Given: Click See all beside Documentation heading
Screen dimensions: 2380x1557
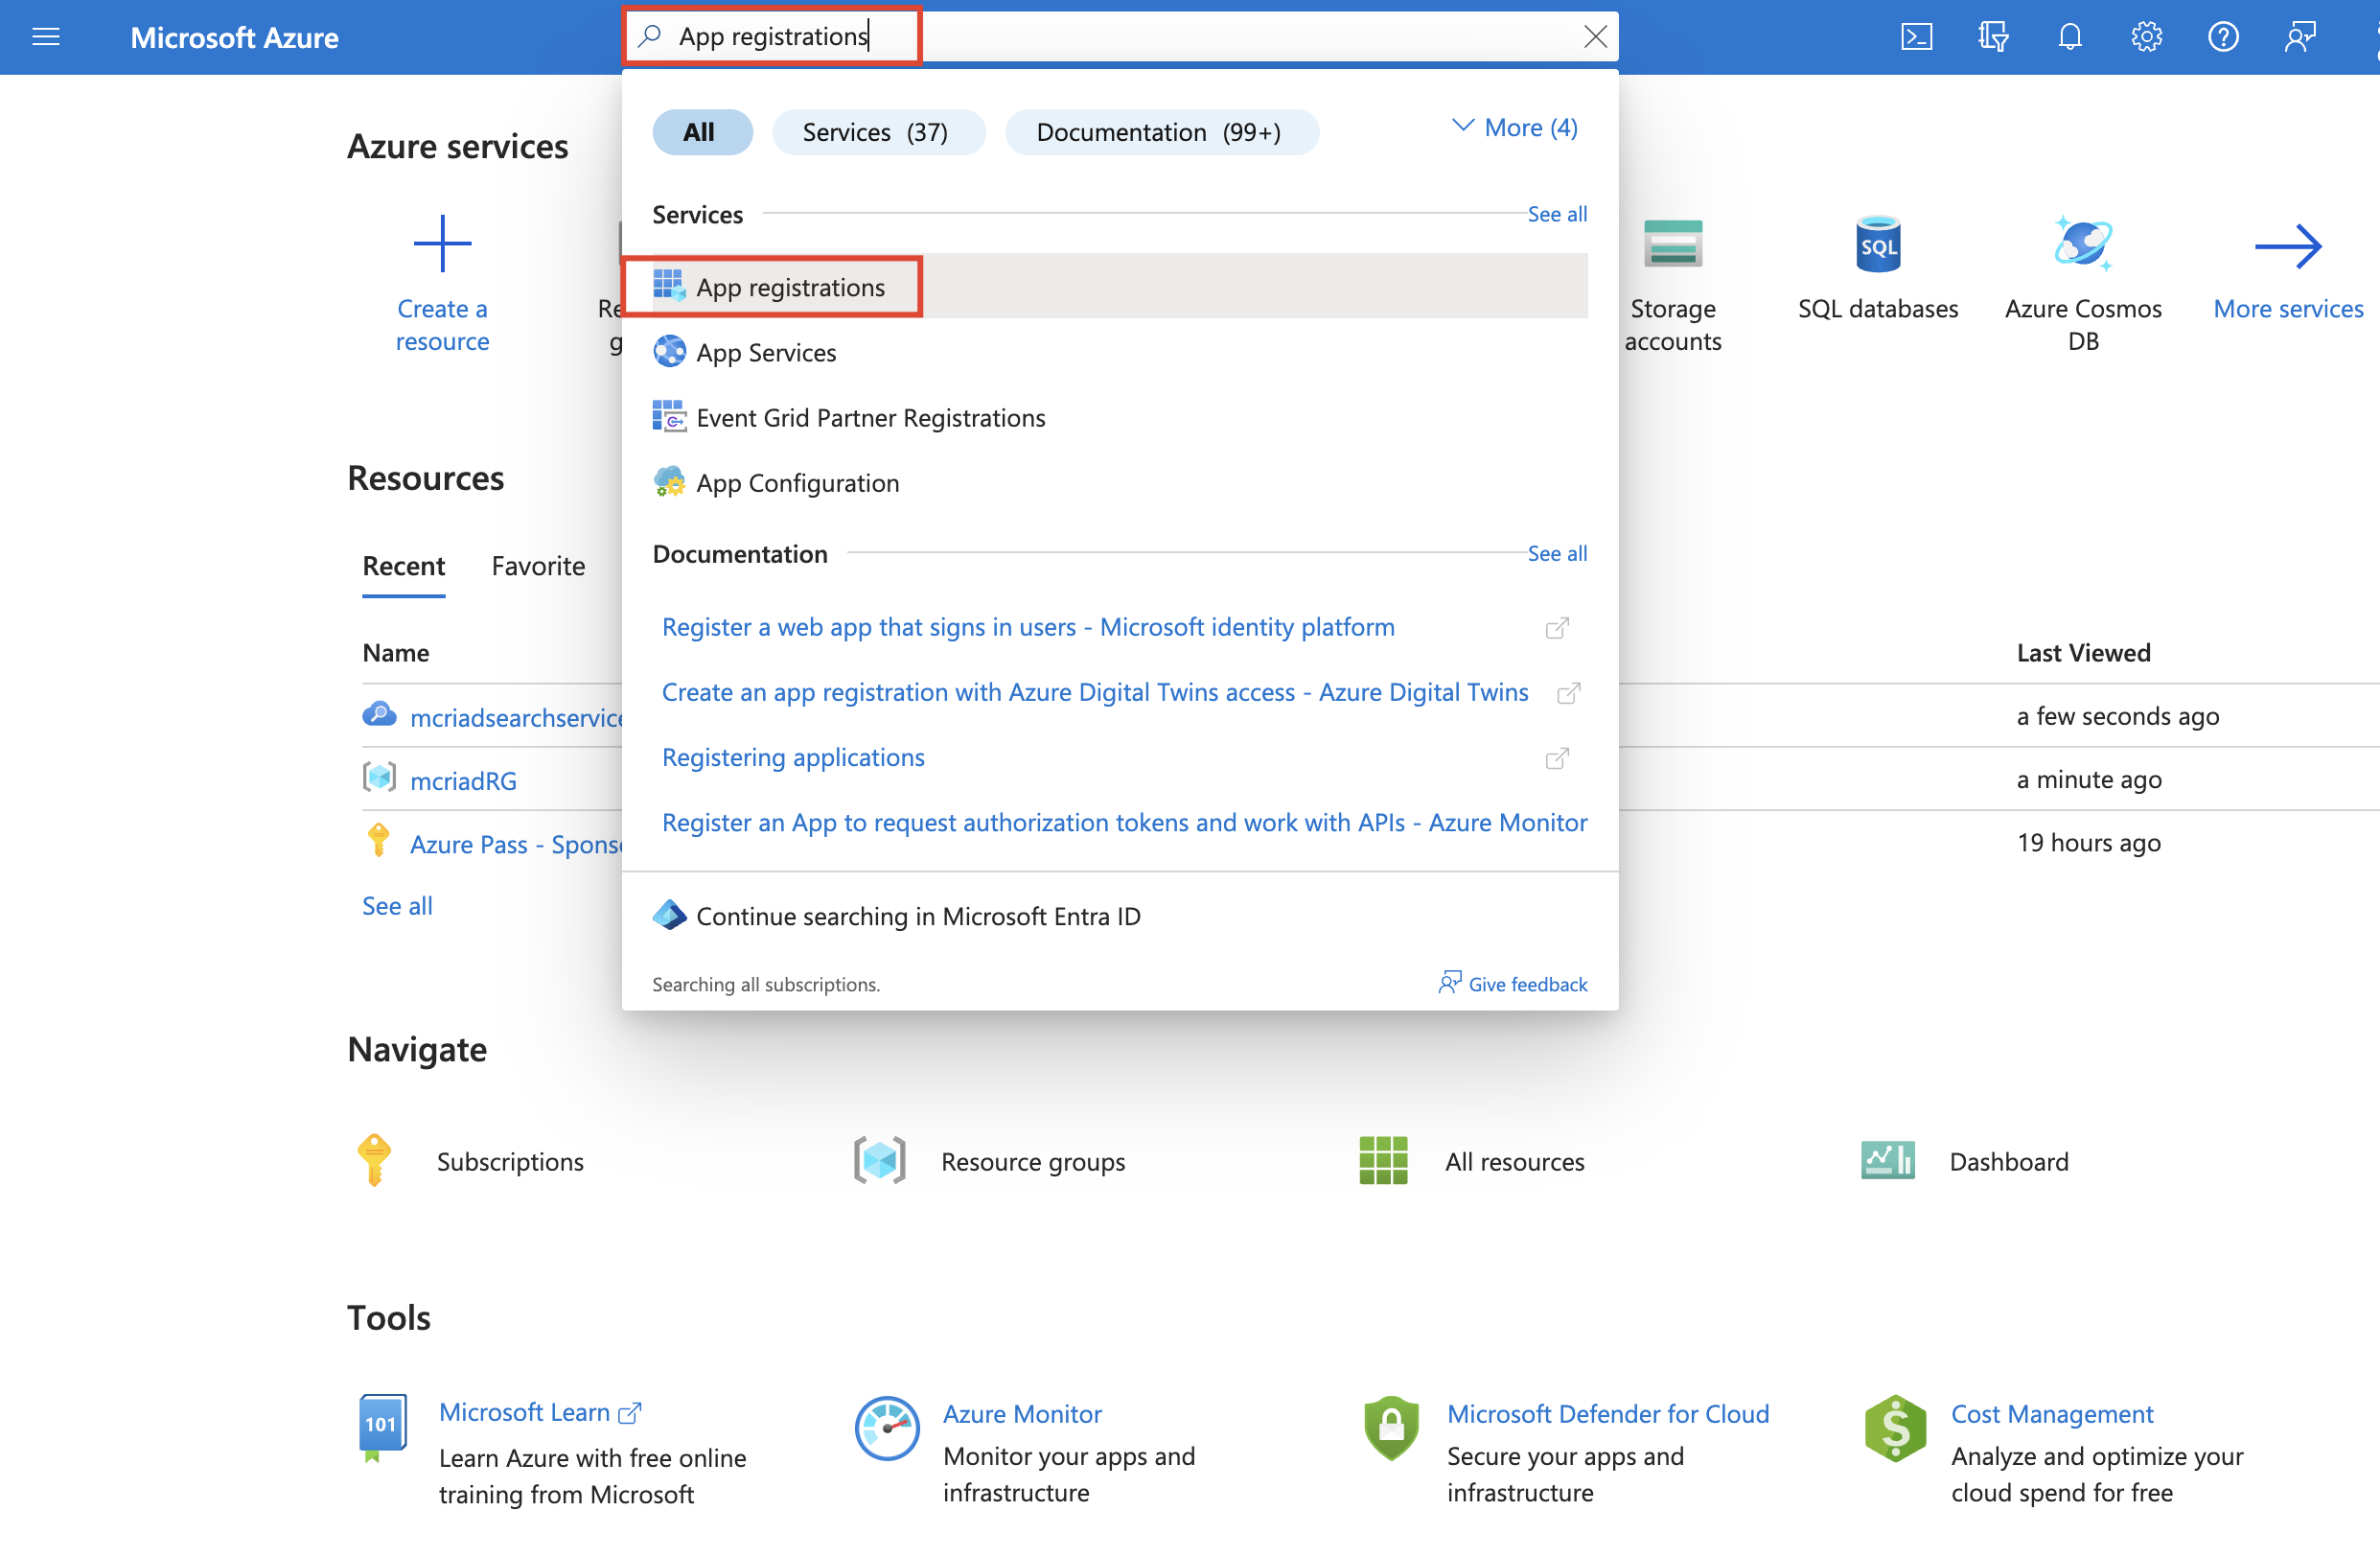Looking at the screenshot, I should click(x=1557, y=553).
